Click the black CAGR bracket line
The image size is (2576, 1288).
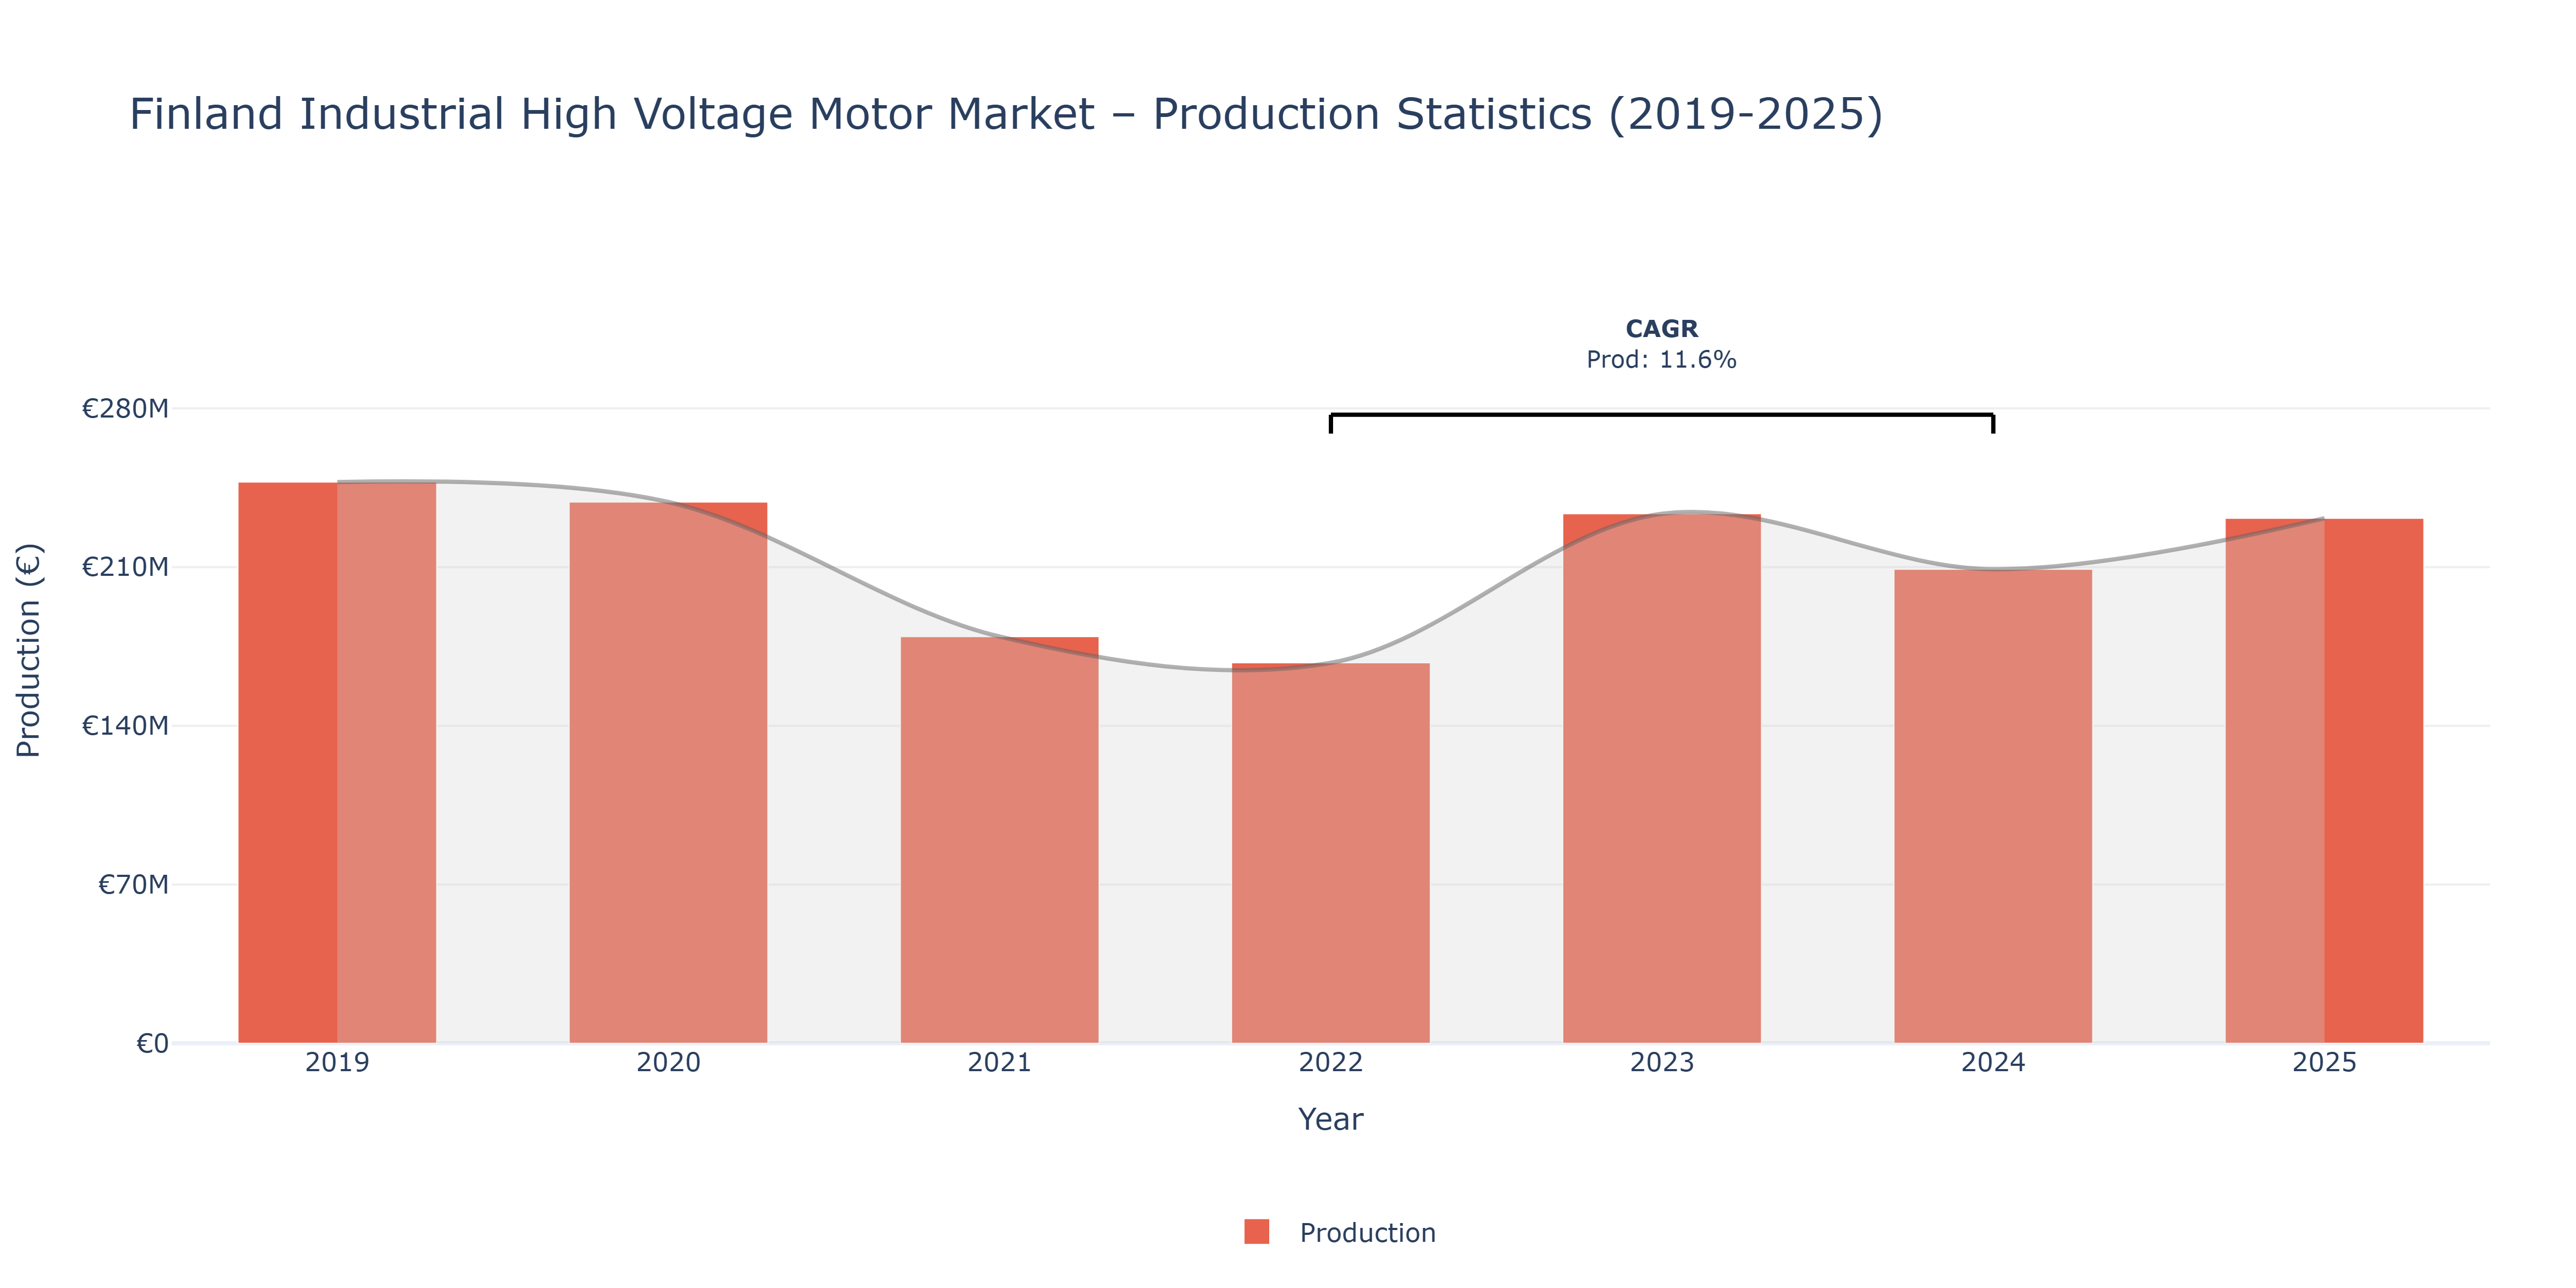click(1661, 415)
